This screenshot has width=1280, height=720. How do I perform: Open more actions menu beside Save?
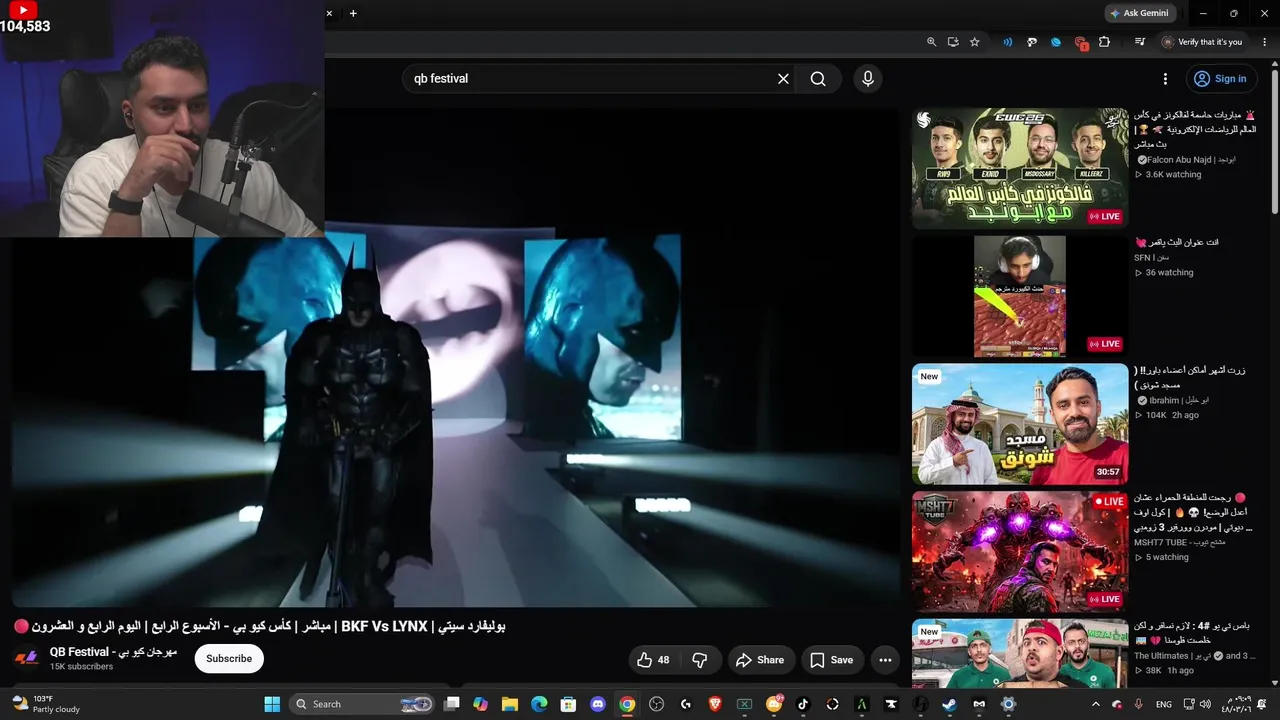coord(885,660)
